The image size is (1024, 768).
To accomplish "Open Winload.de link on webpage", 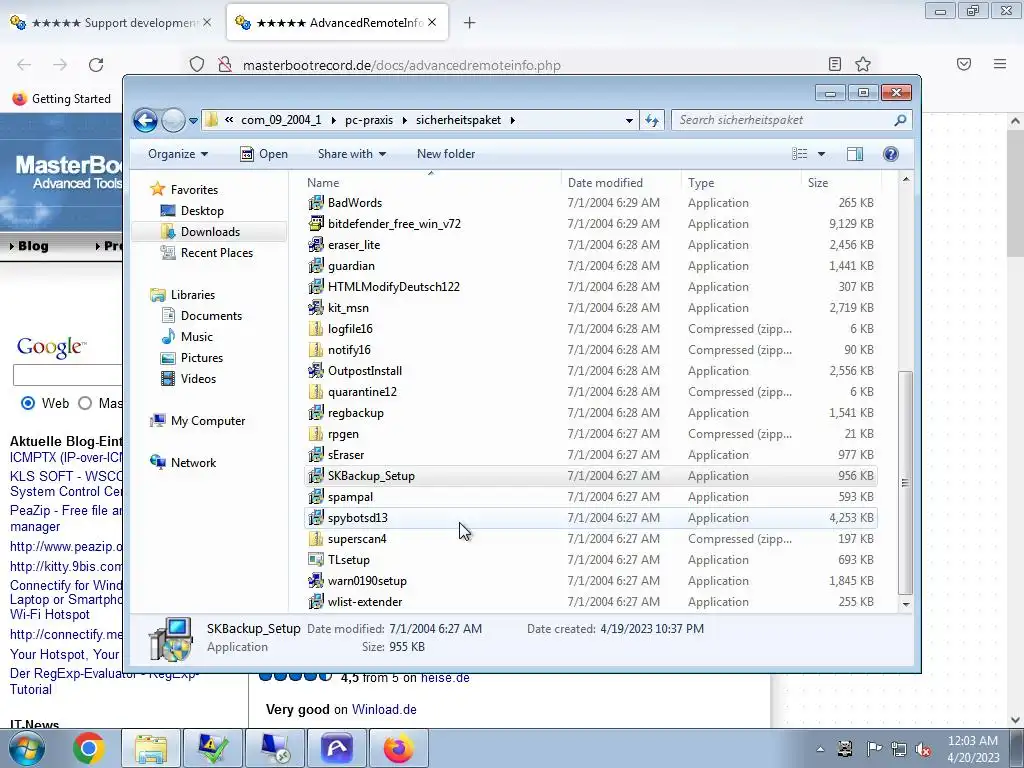I will pos(384,709).
